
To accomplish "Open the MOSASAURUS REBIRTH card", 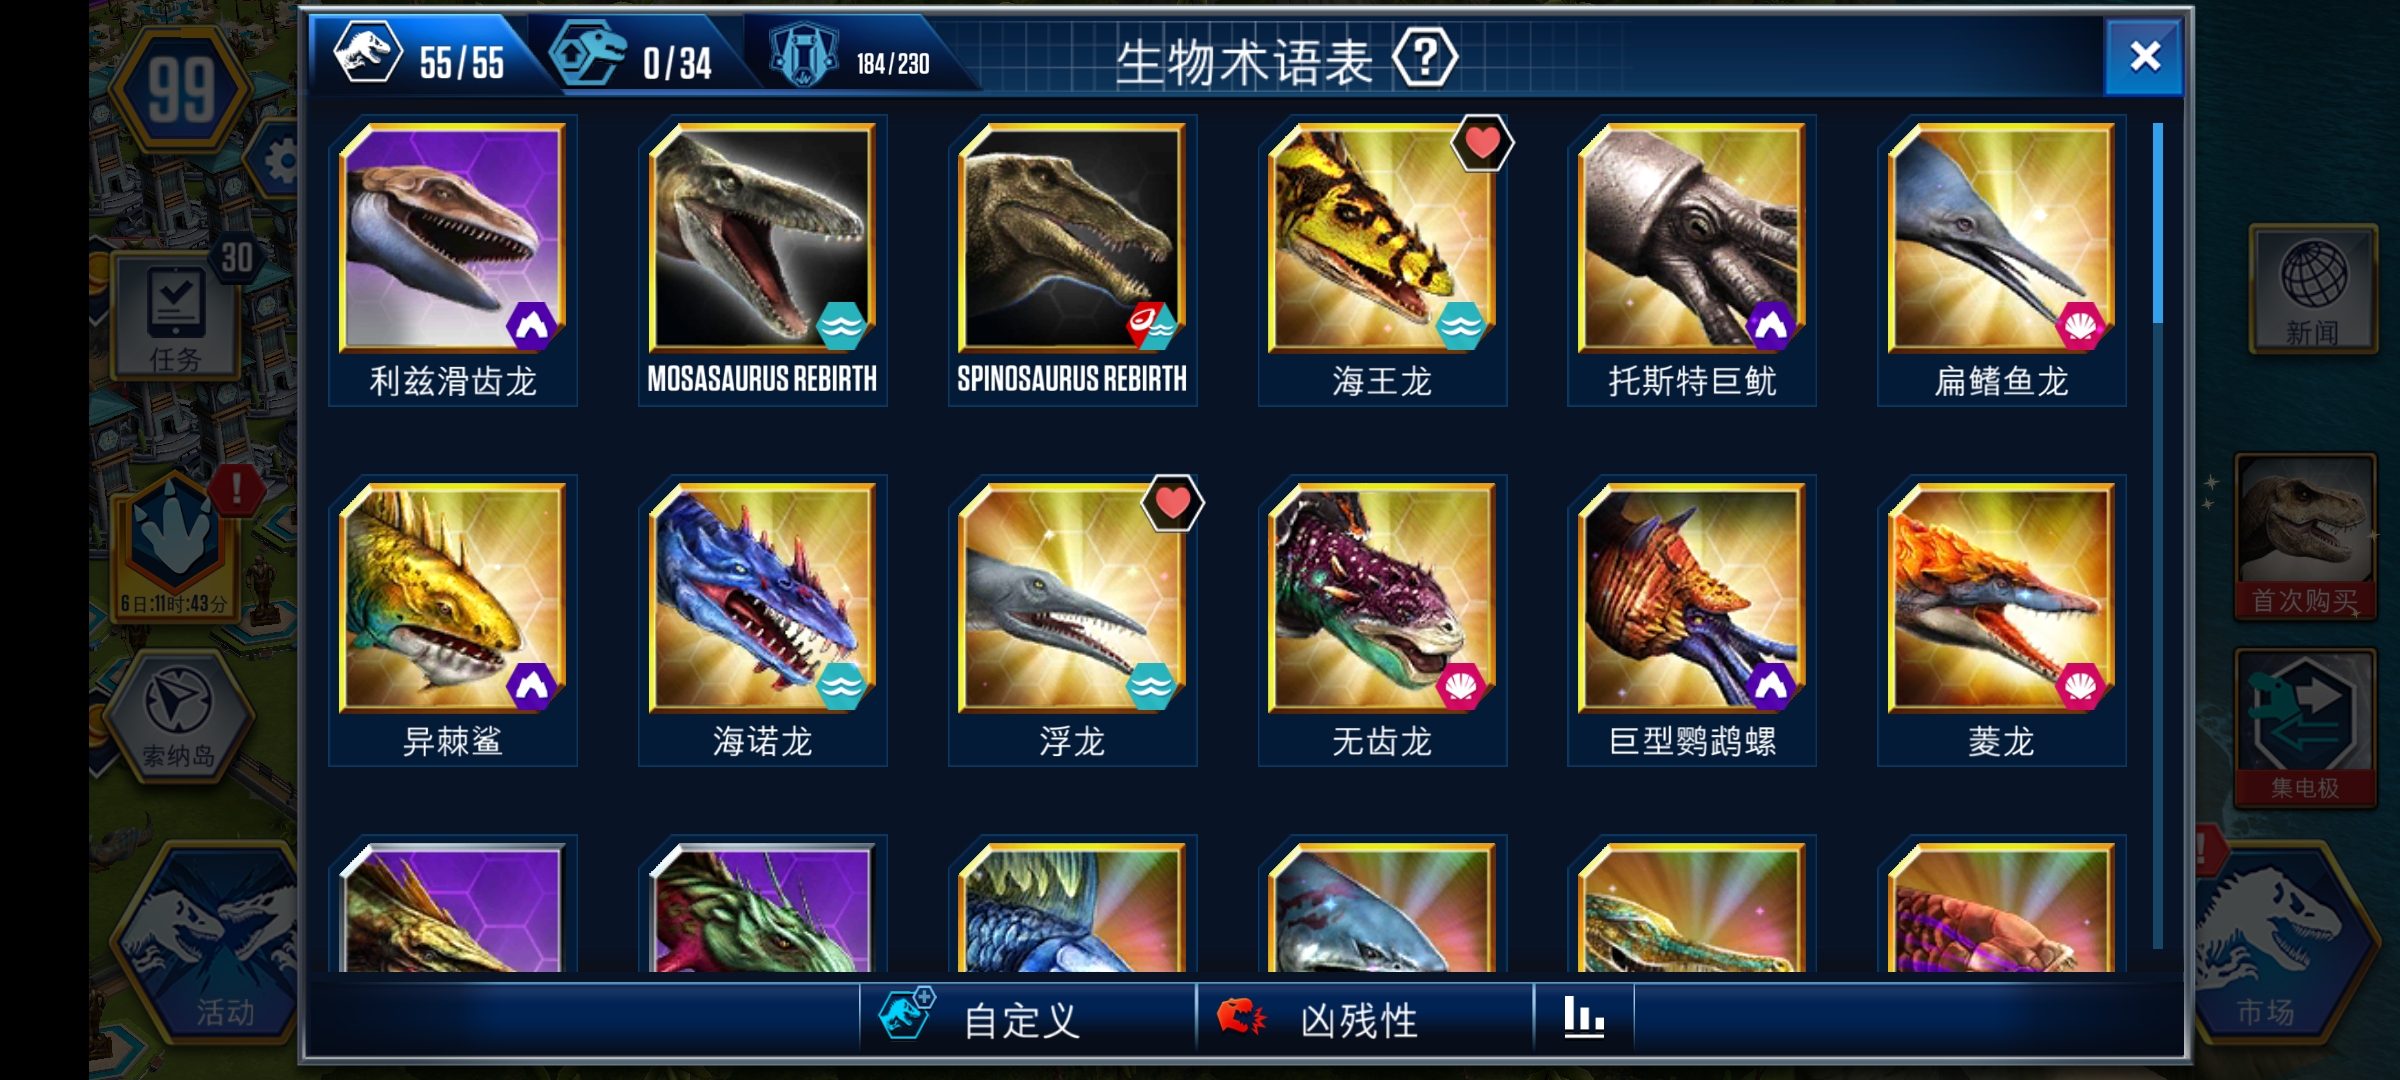I will (x=763, y=261).
